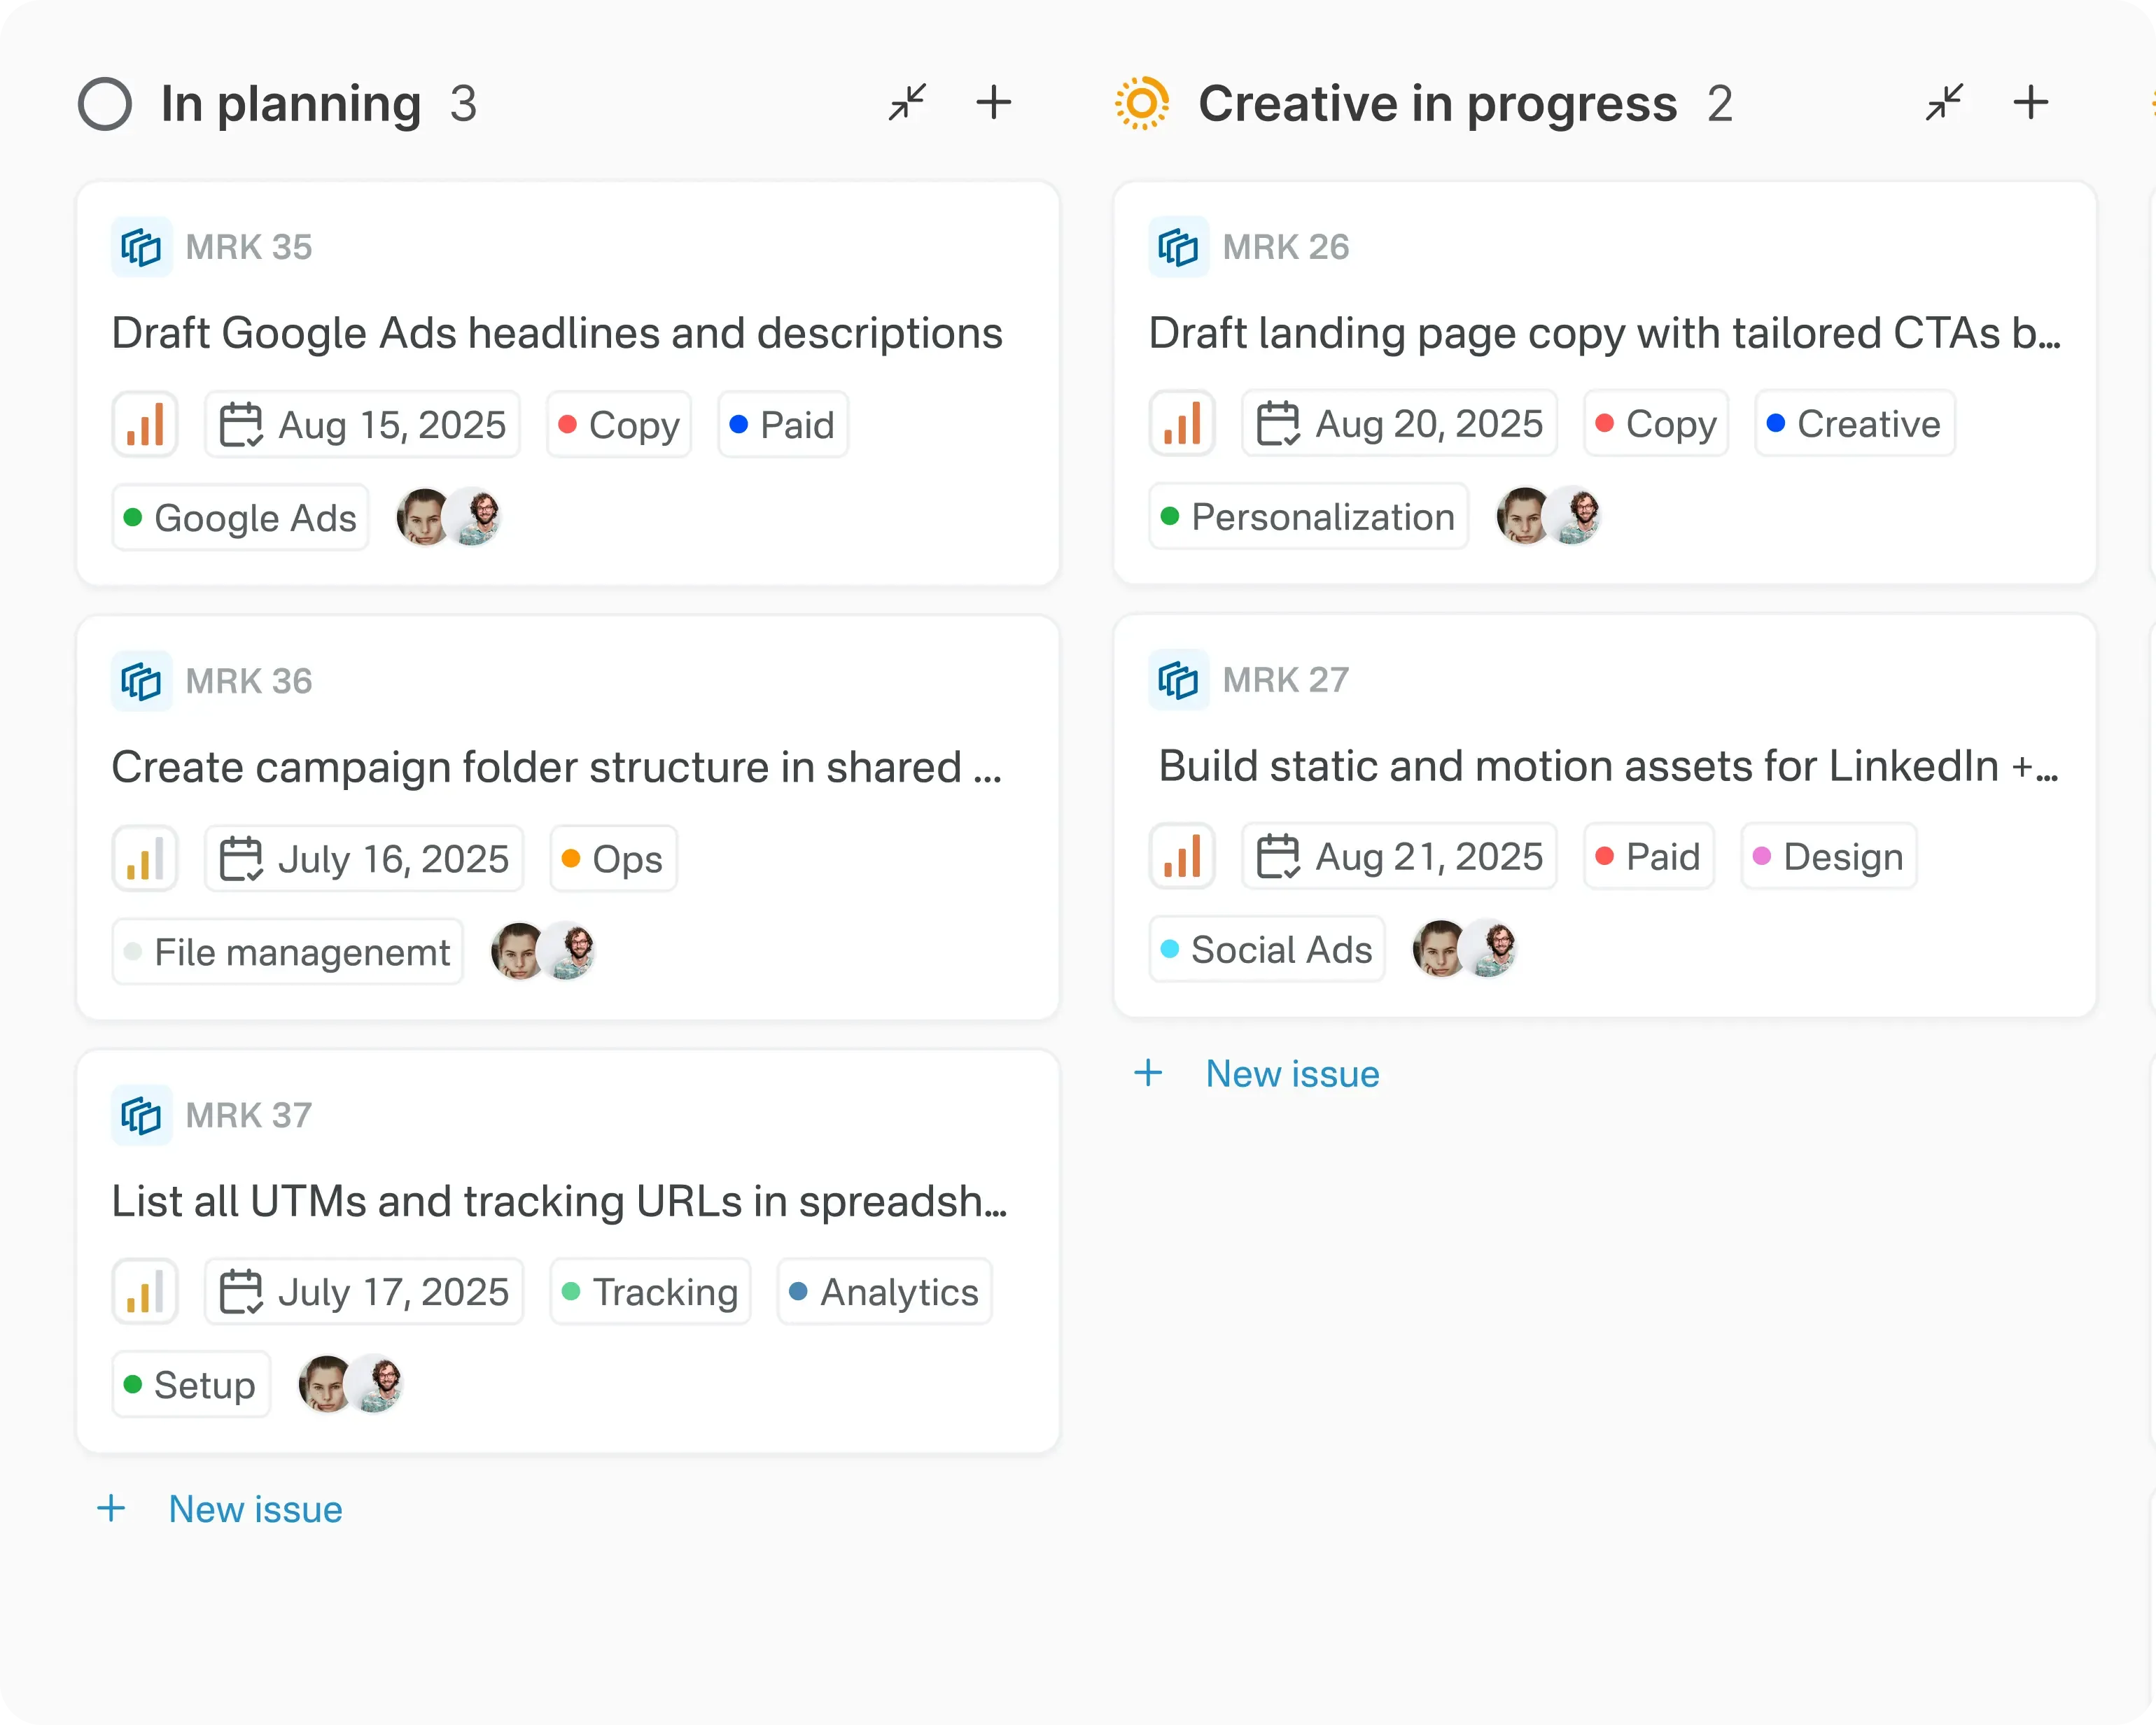Image resolution: width=2156 pixels, height=1725 pixels.
Task: Collapse the In planning column
Action: click(x=907, y=102)
